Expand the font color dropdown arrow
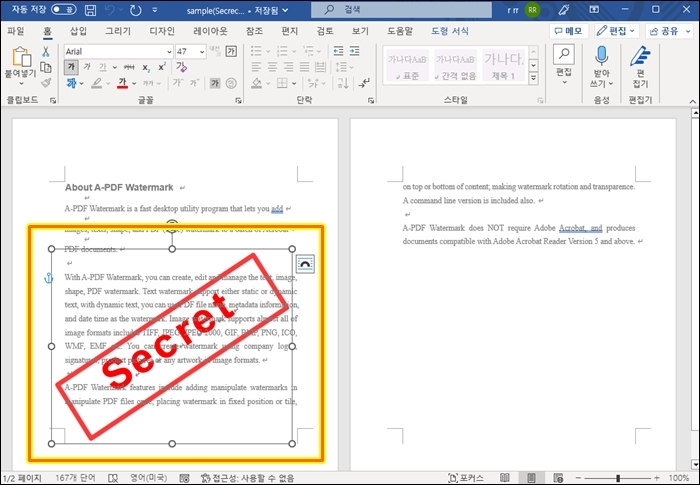The image size is (700, 485). [134, 84]
